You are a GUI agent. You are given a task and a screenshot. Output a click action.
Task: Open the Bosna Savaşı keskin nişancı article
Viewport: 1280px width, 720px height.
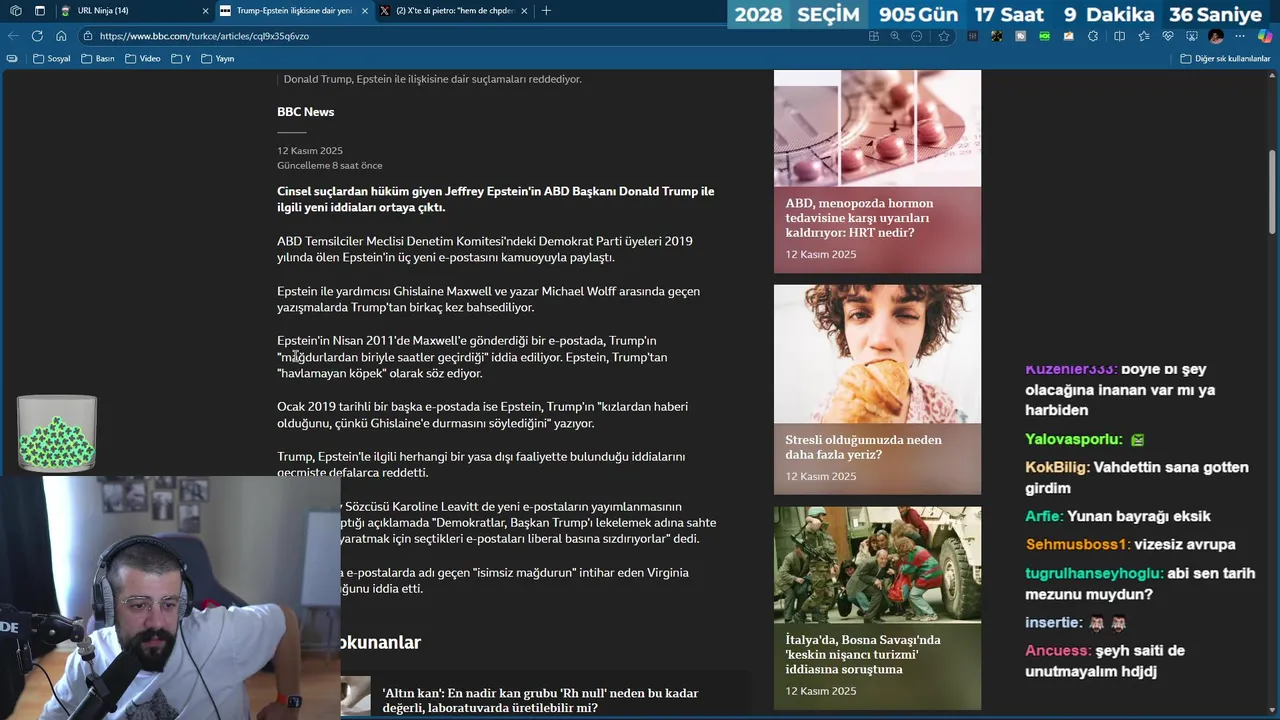(862, 655)
